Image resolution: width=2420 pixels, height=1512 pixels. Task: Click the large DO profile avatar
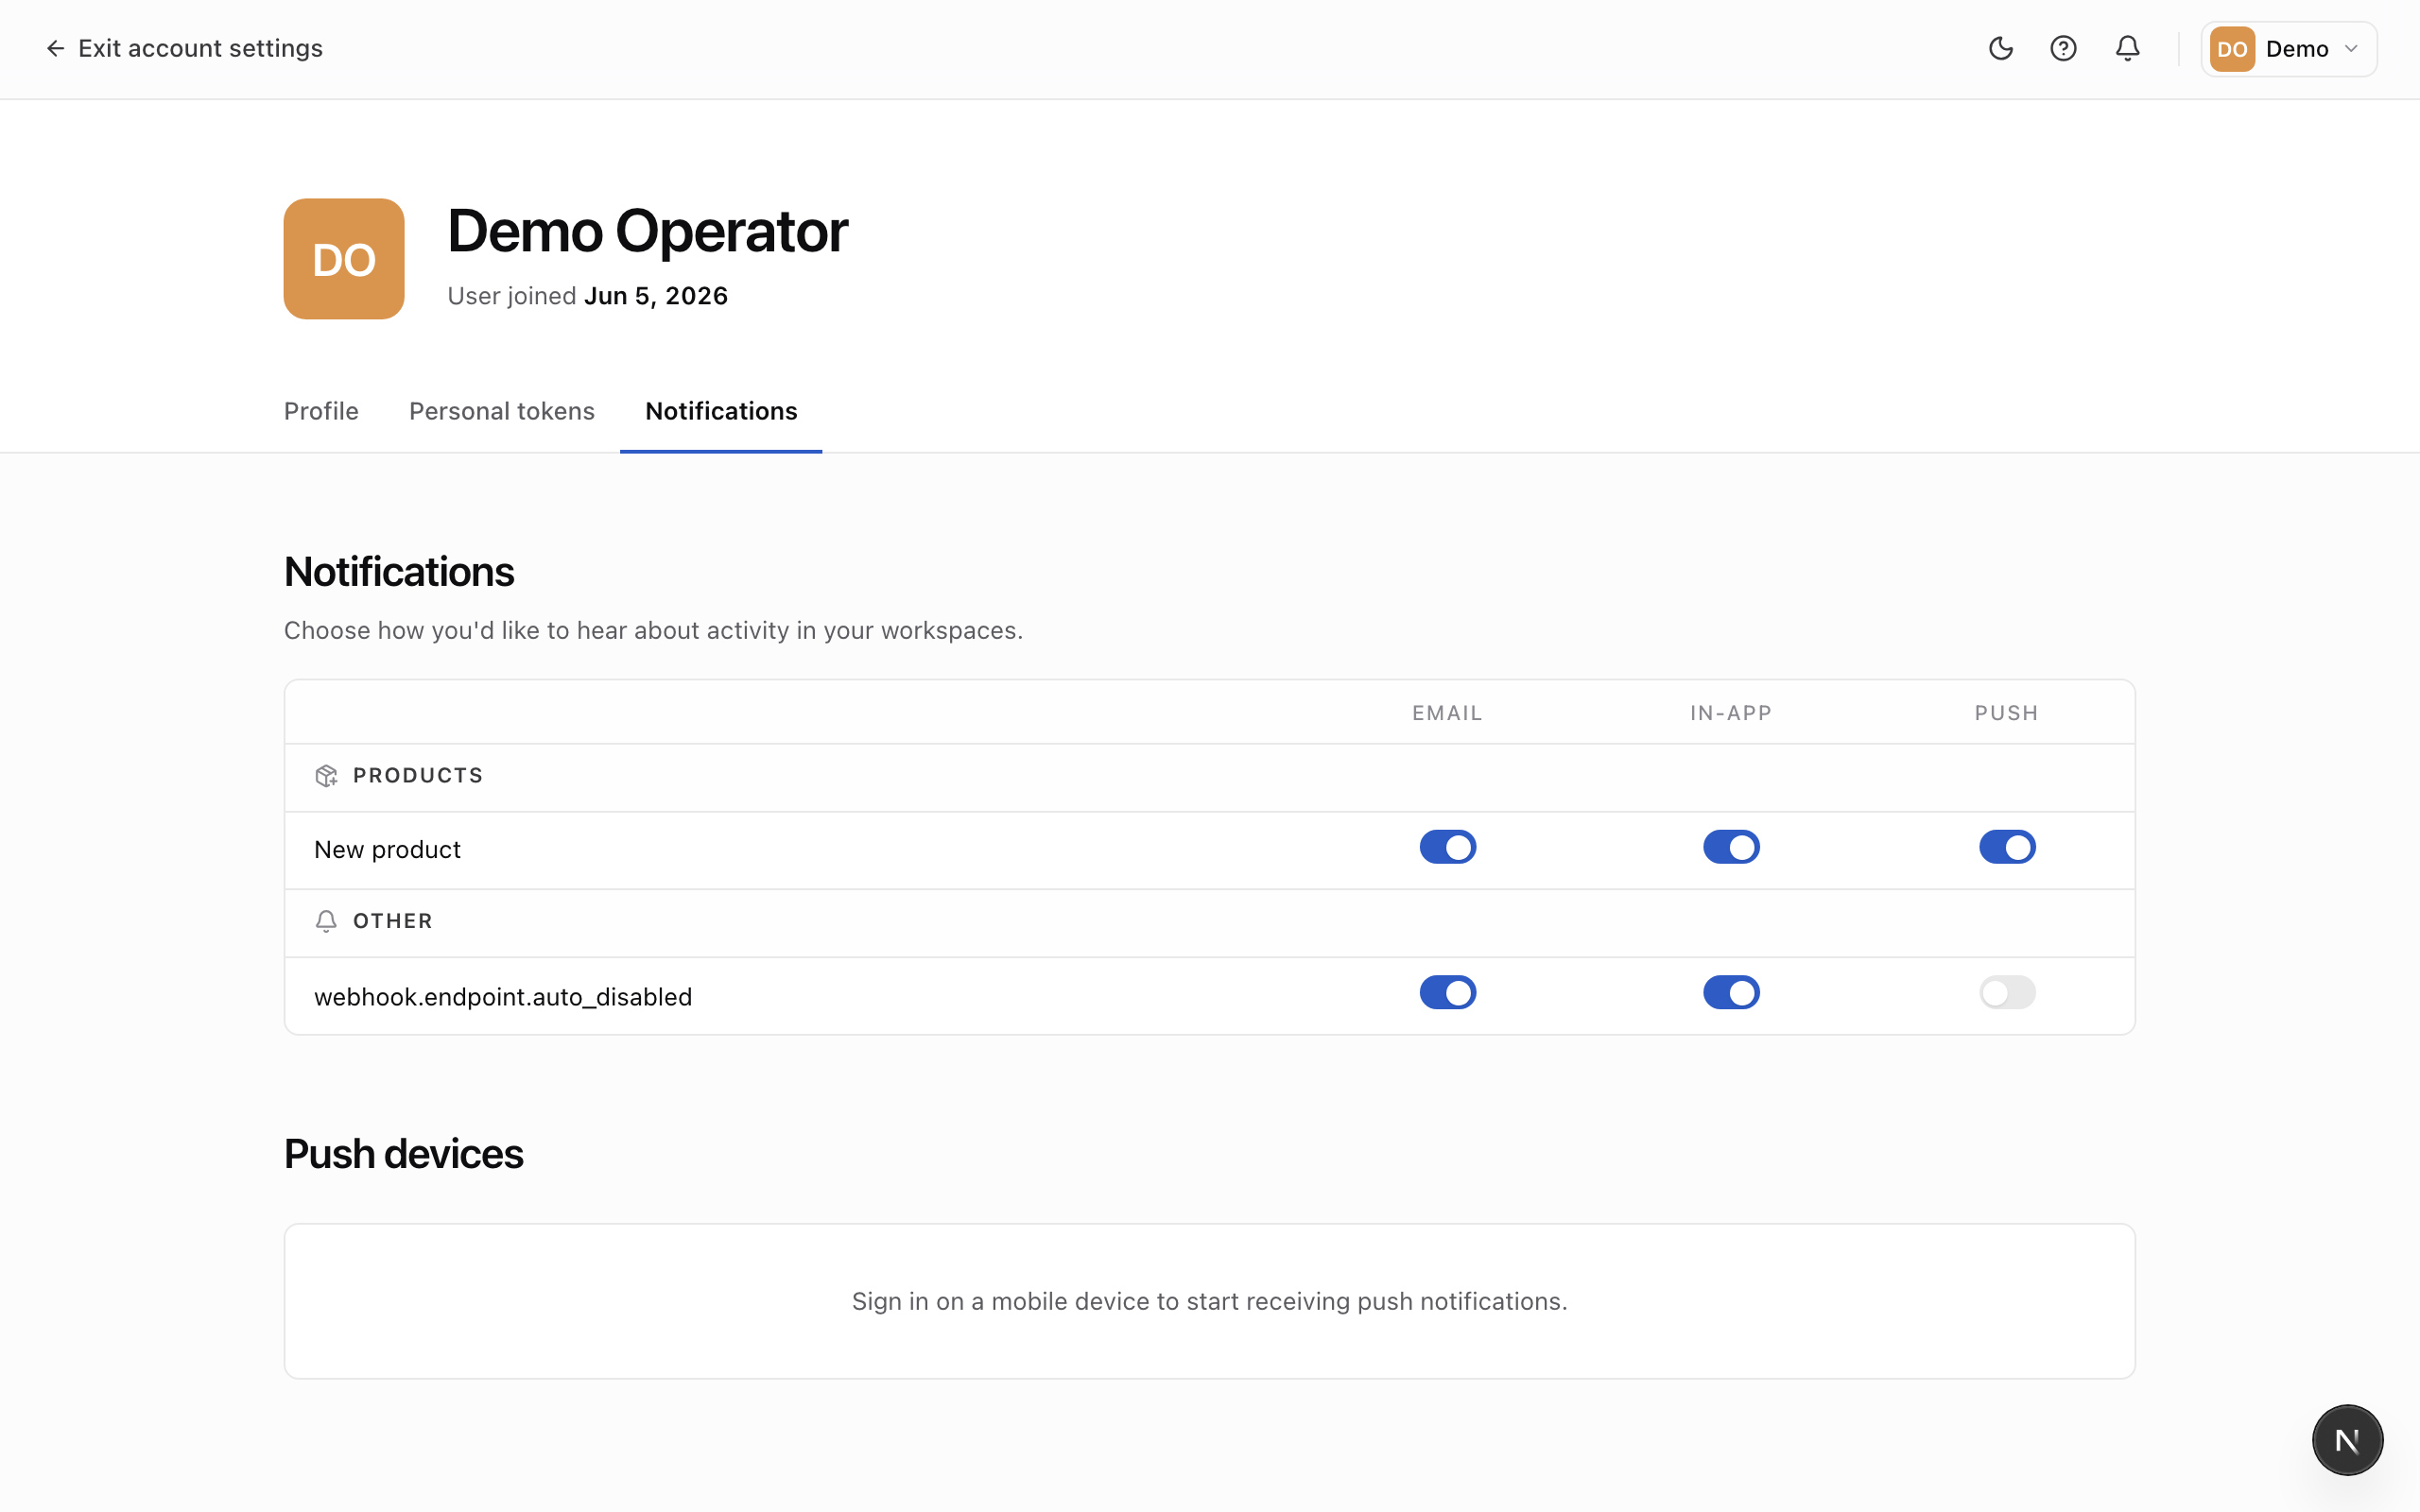point(344,259)
